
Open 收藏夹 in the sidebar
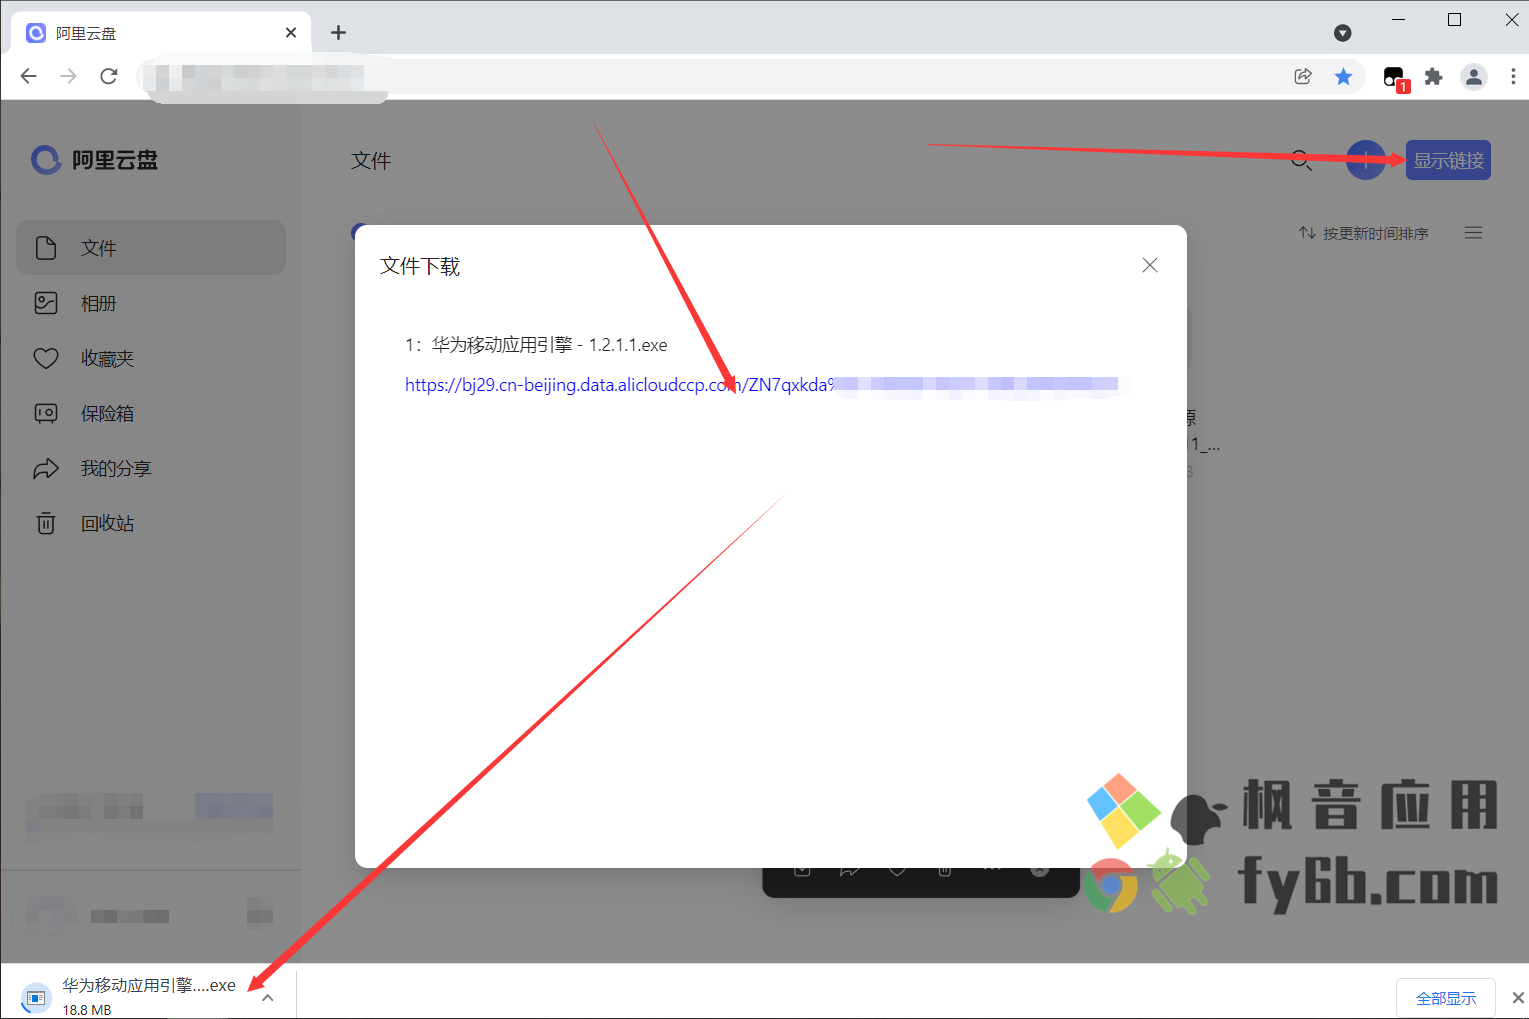point(151,358)
